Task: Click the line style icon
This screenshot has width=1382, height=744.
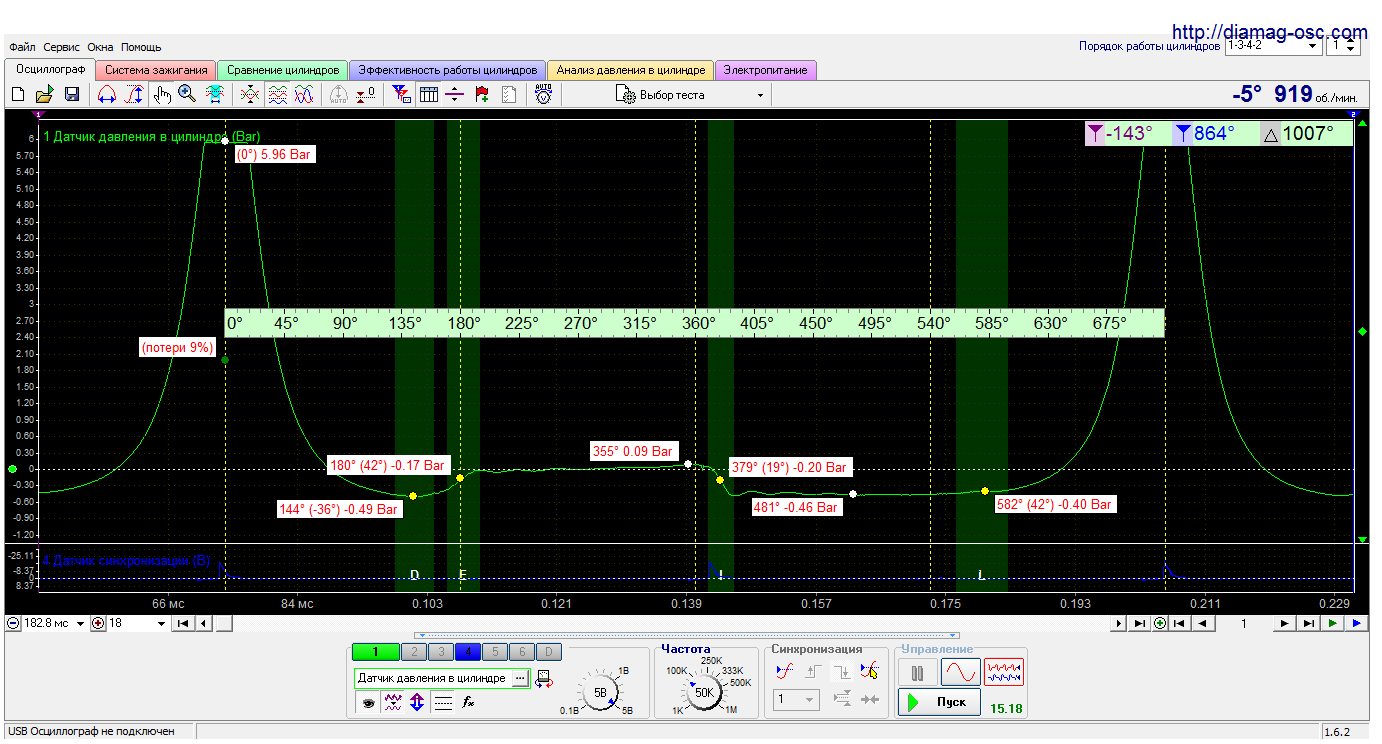Action: 443,704
